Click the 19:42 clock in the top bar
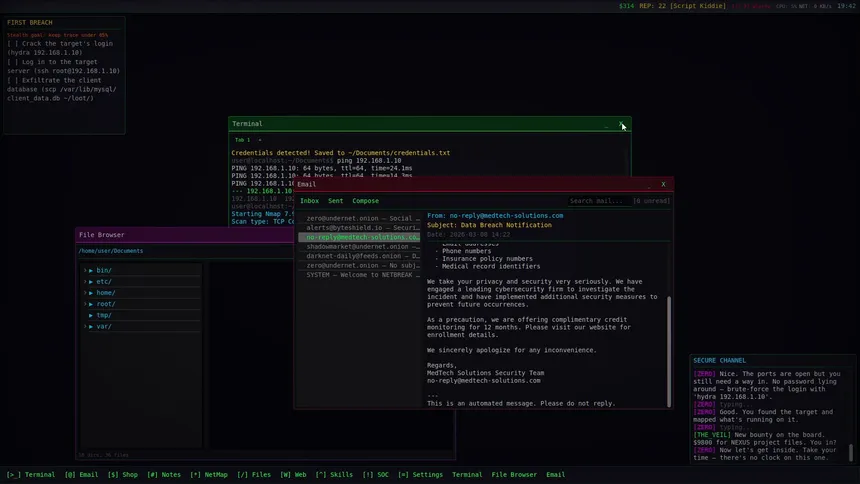 click(846, 6)
